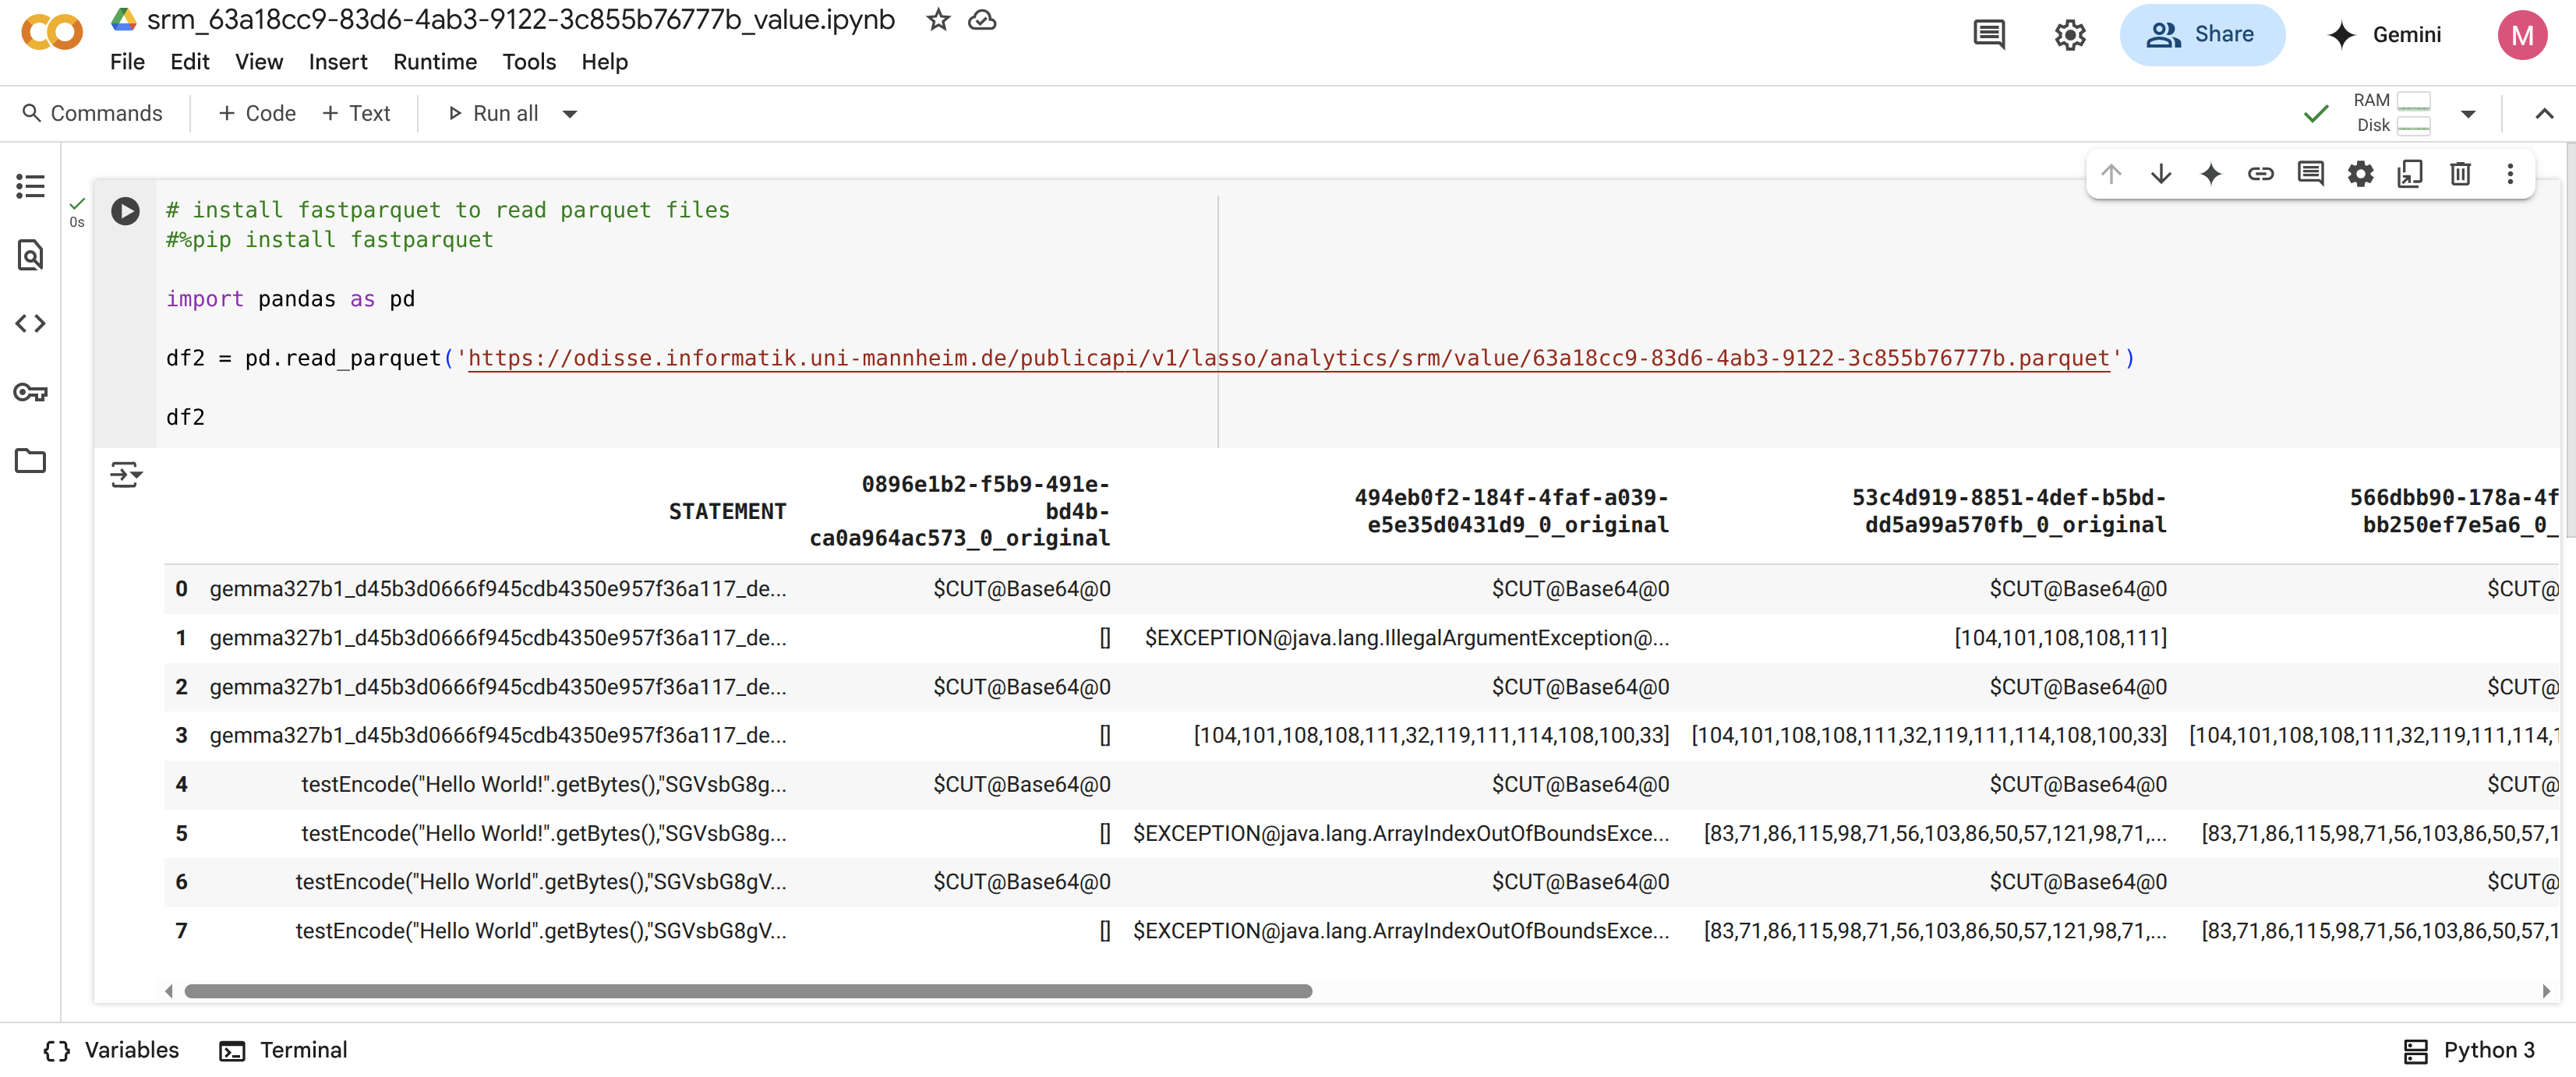Move cell down with arrow icon
Image resolution: width=2576 pixels, height=1077 pixels.
pyautogui.click(x=2161, y=174)
